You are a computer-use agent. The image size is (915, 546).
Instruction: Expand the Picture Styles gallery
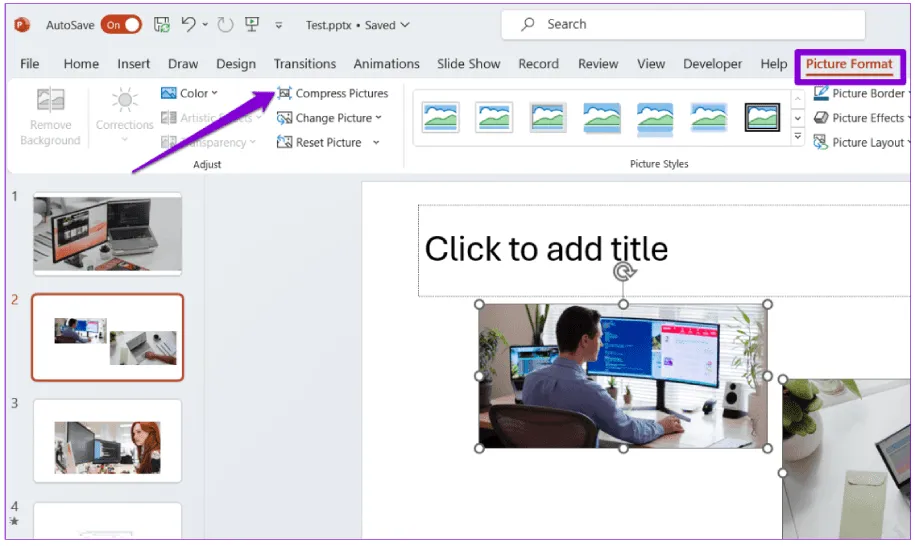coord(797,138)
